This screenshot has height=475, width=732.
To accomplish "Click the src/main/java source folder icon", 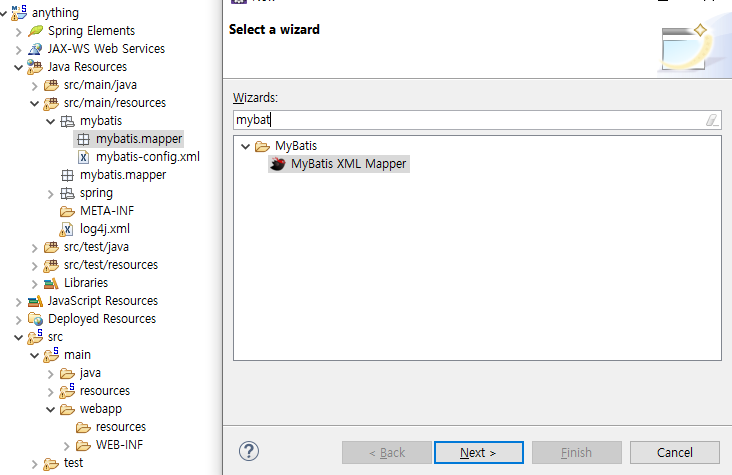I will coord(51,85).
